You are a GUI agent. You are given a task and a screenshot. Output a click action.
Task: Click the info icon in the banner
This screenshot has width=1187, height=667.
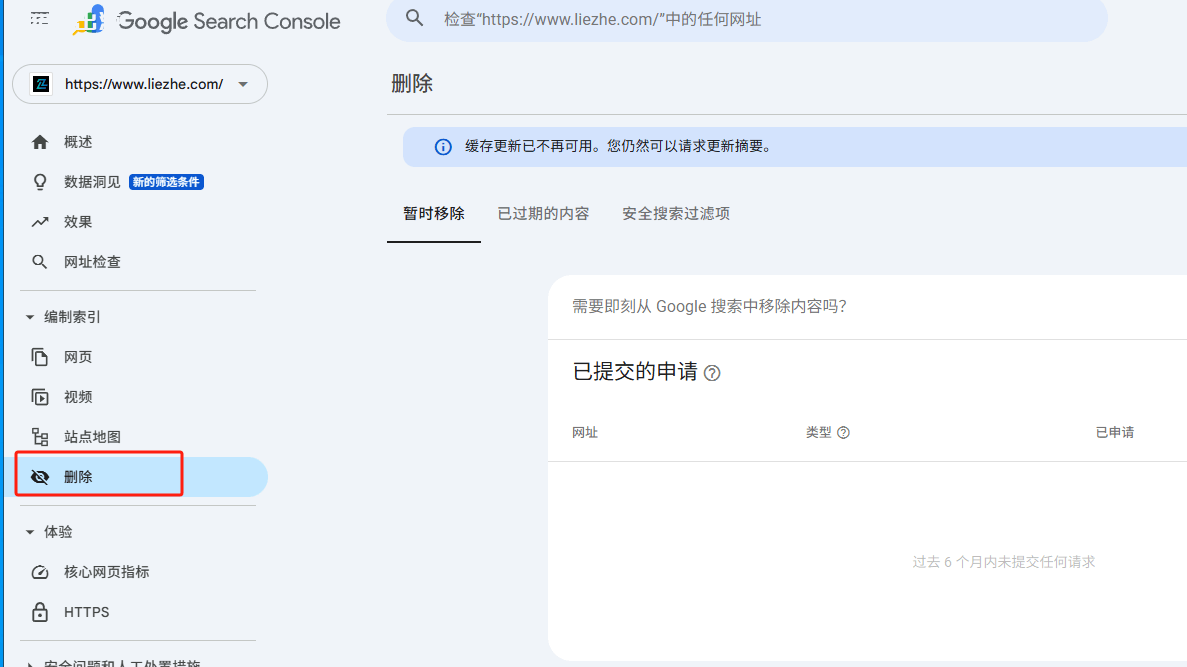443,147
